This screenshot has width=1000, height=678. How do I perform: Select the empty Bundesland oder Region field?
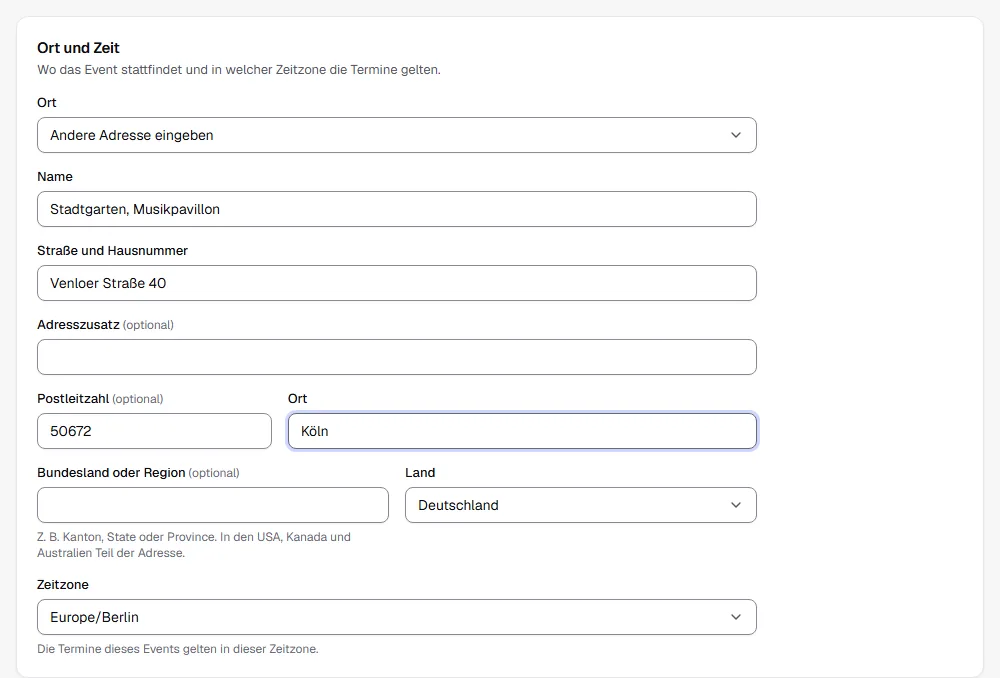point(212,505)
